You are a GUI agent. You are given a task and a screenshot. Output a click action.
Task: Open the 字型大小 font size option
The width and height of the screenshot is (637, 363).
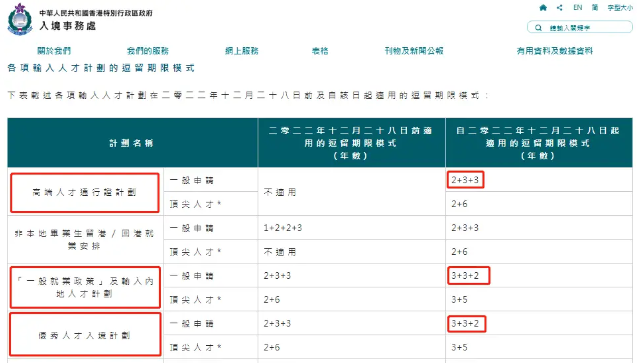(620, 8)
